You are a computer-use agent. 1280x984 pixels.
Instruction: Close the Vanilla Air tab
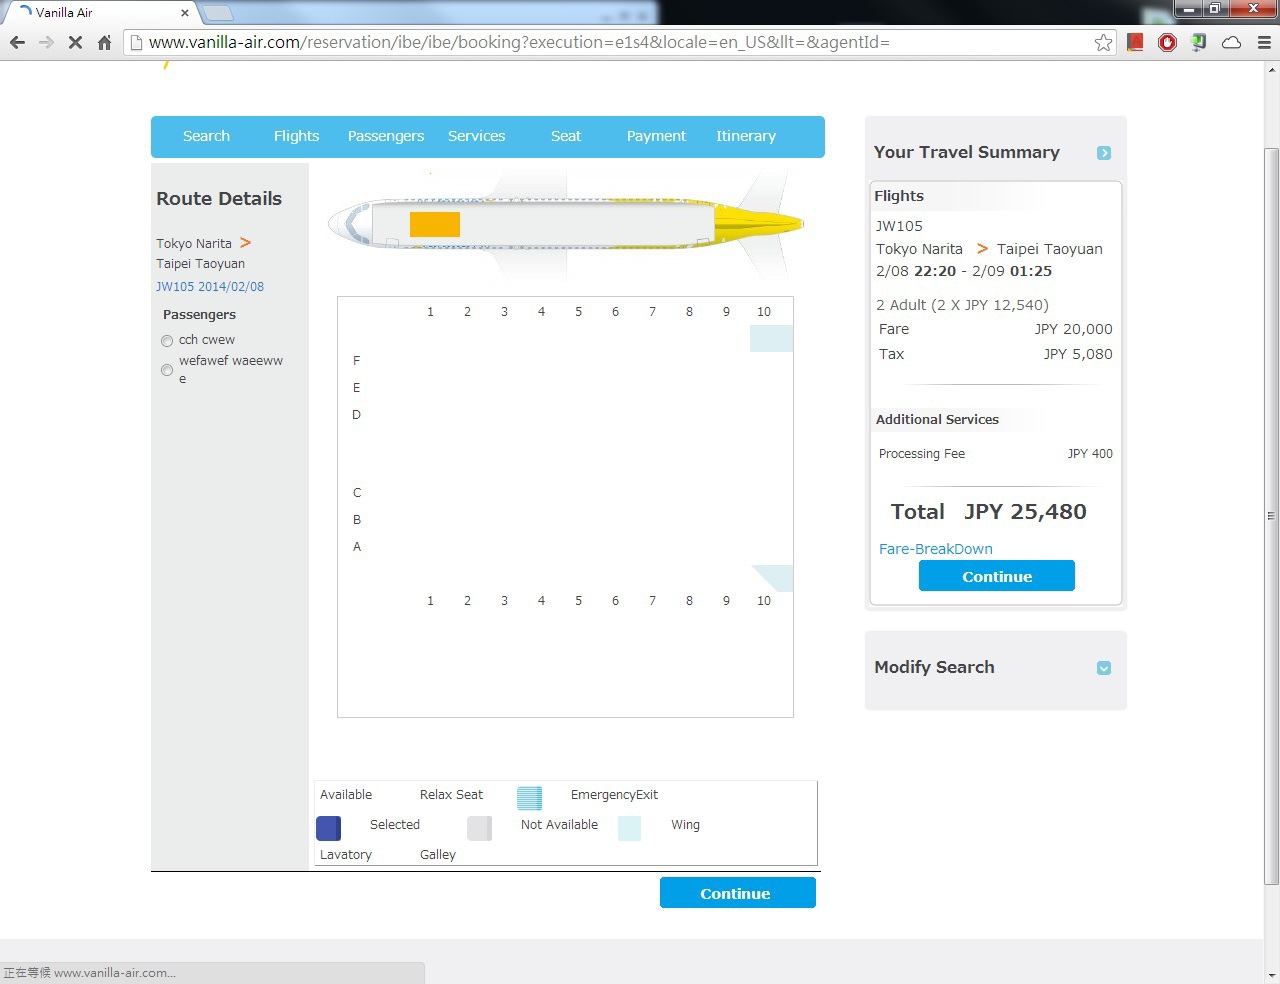pyautogui.click(x=185, y=13)
